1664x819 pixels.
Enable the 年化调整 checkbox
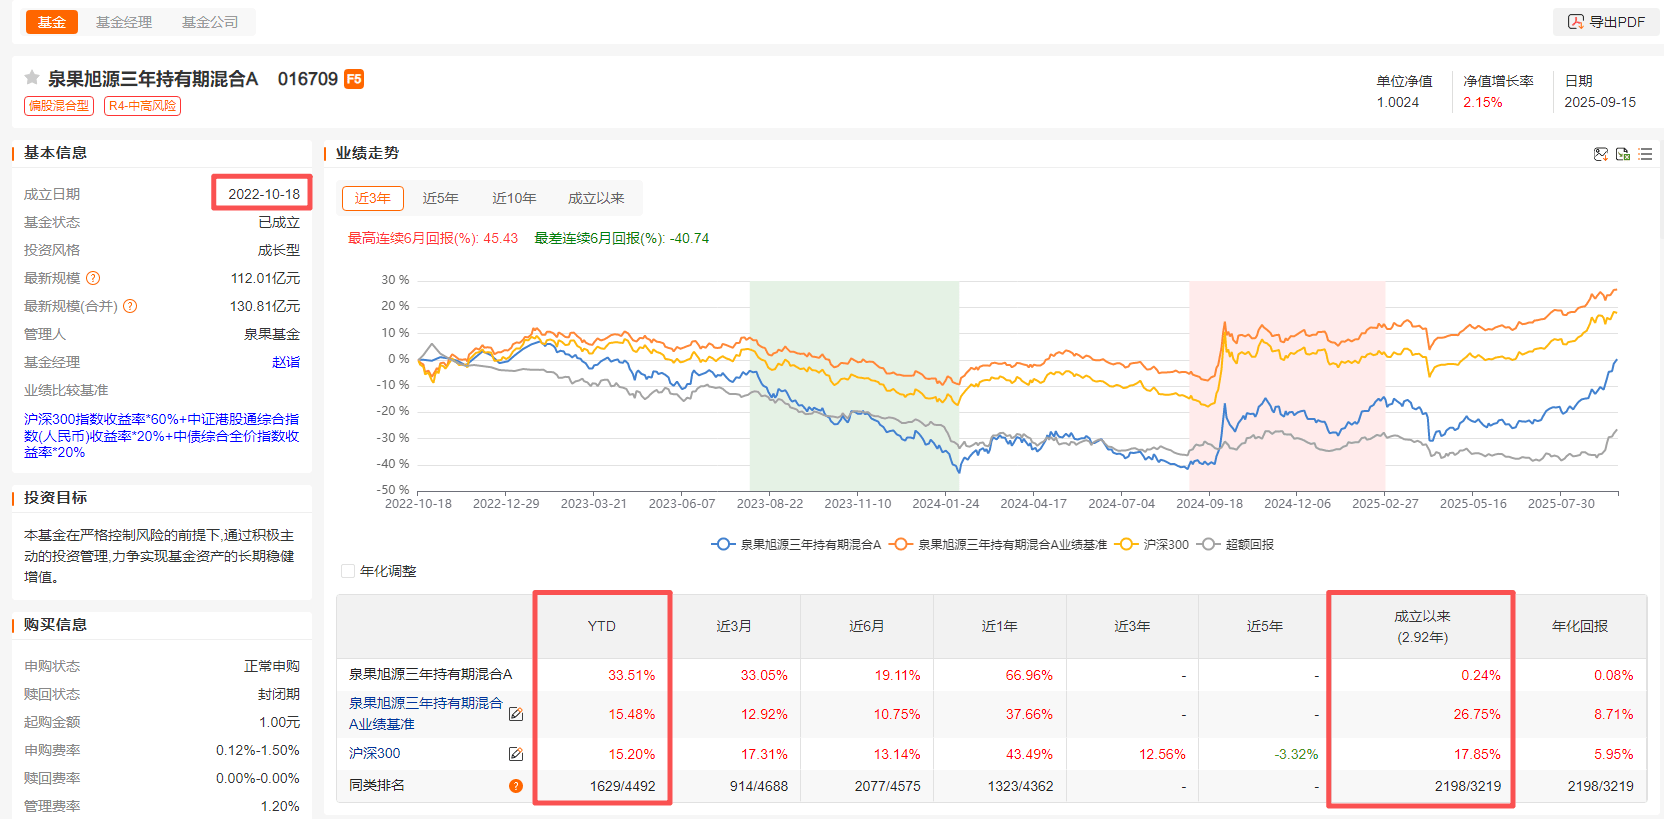click(348, 571)
